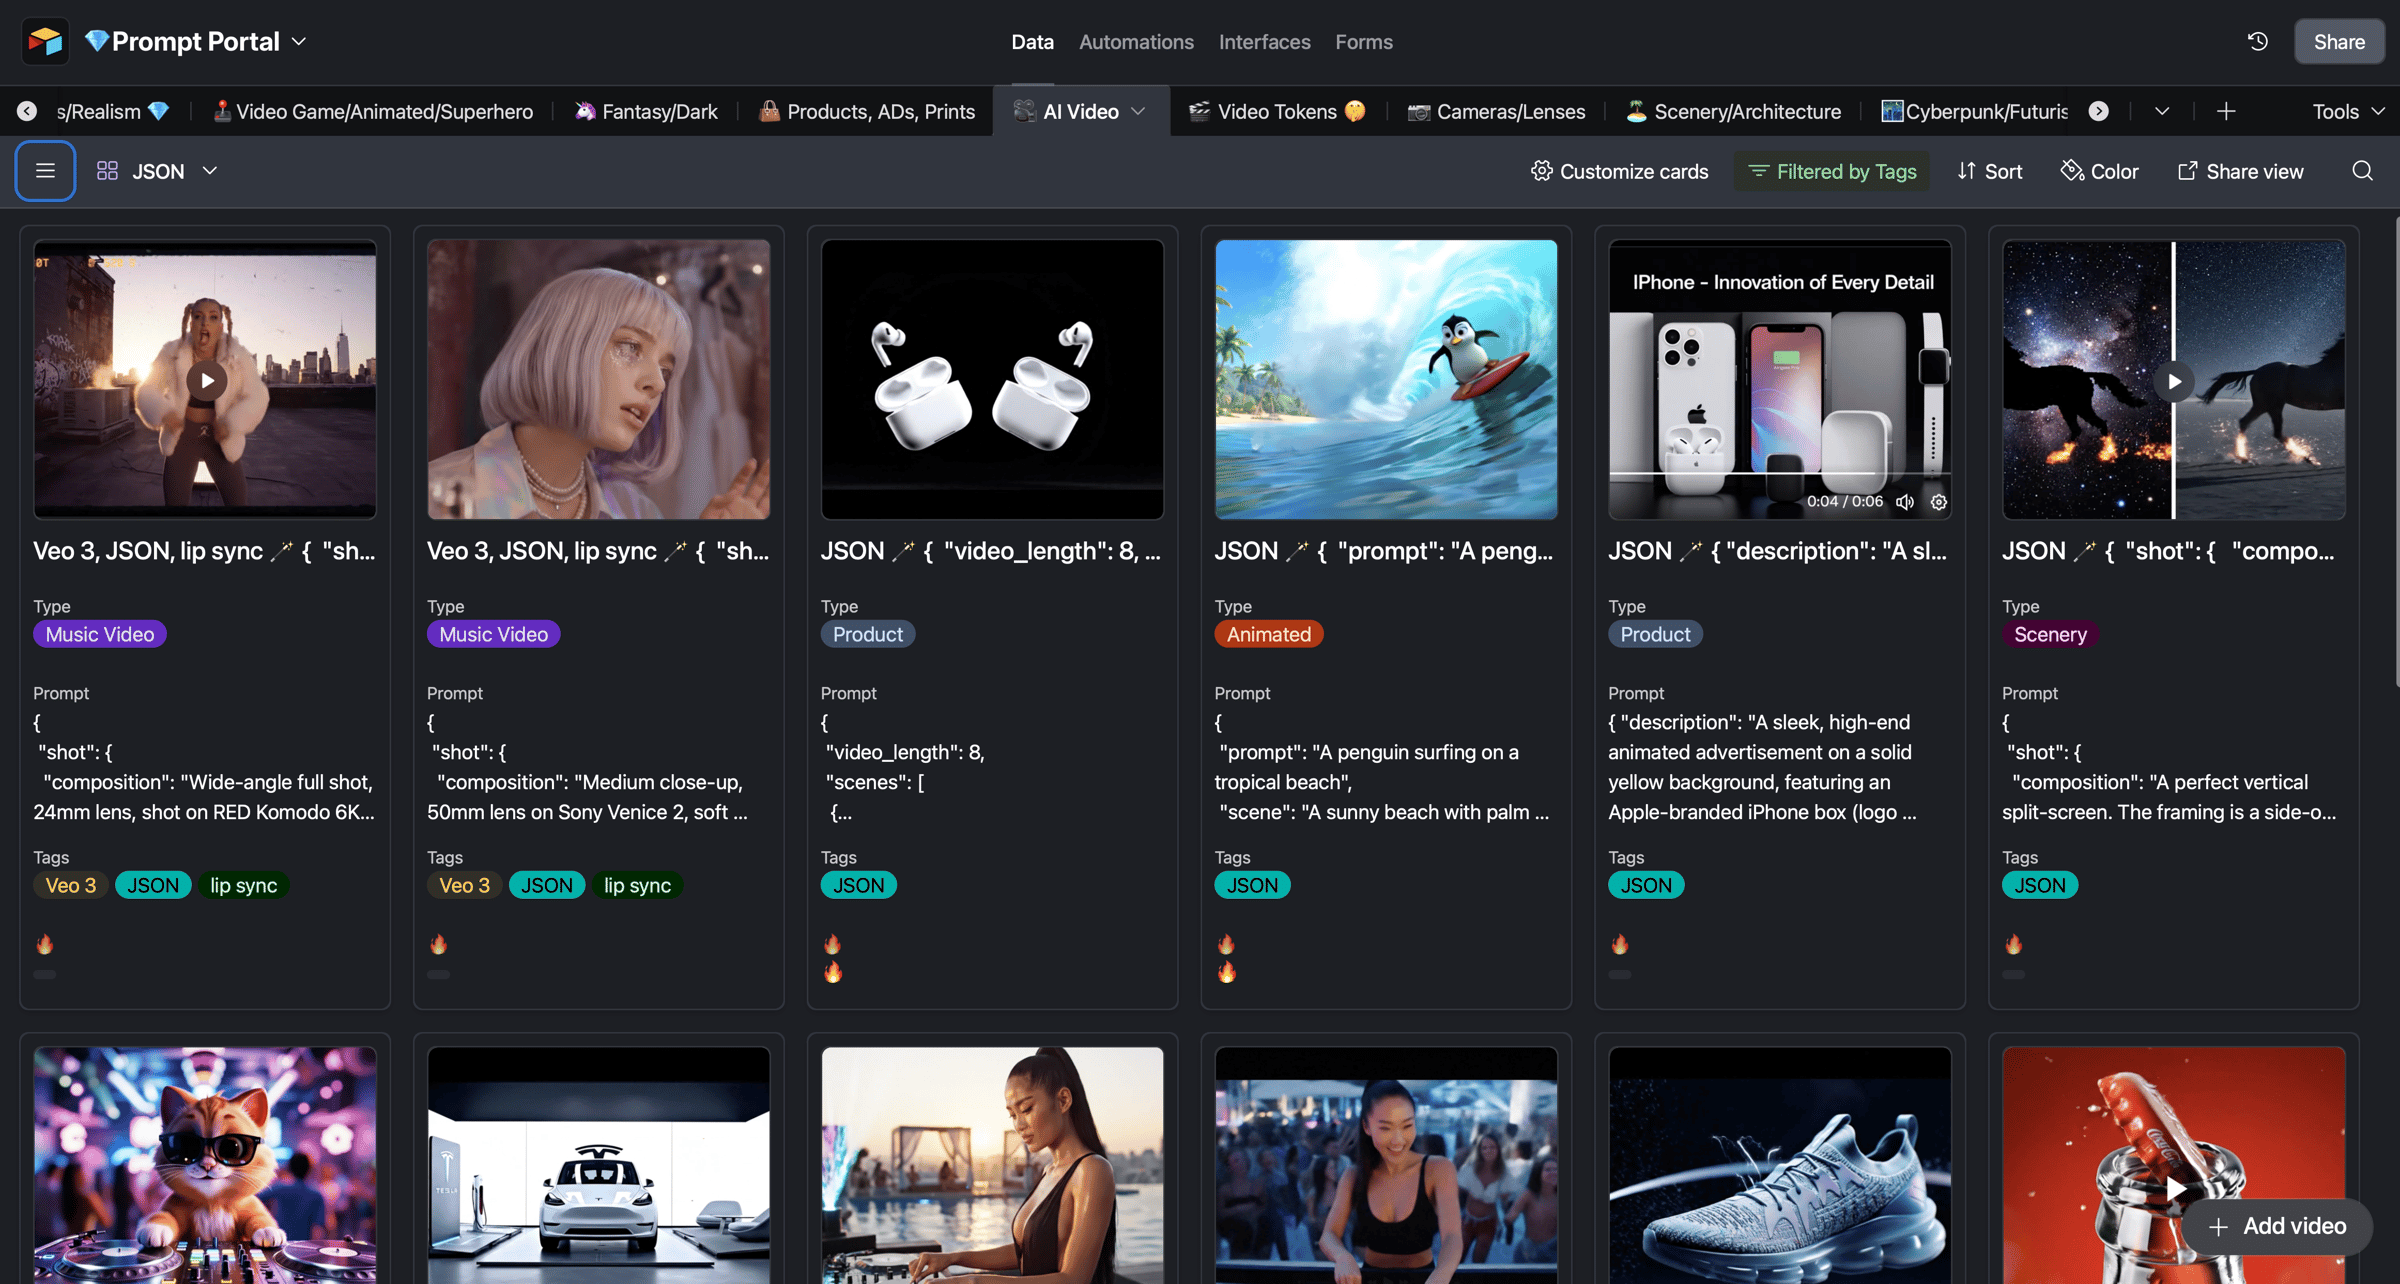Screen dimensions: 2400x1284
Task: Click the paint bucket Color icon
Action: pos(2072,171)
